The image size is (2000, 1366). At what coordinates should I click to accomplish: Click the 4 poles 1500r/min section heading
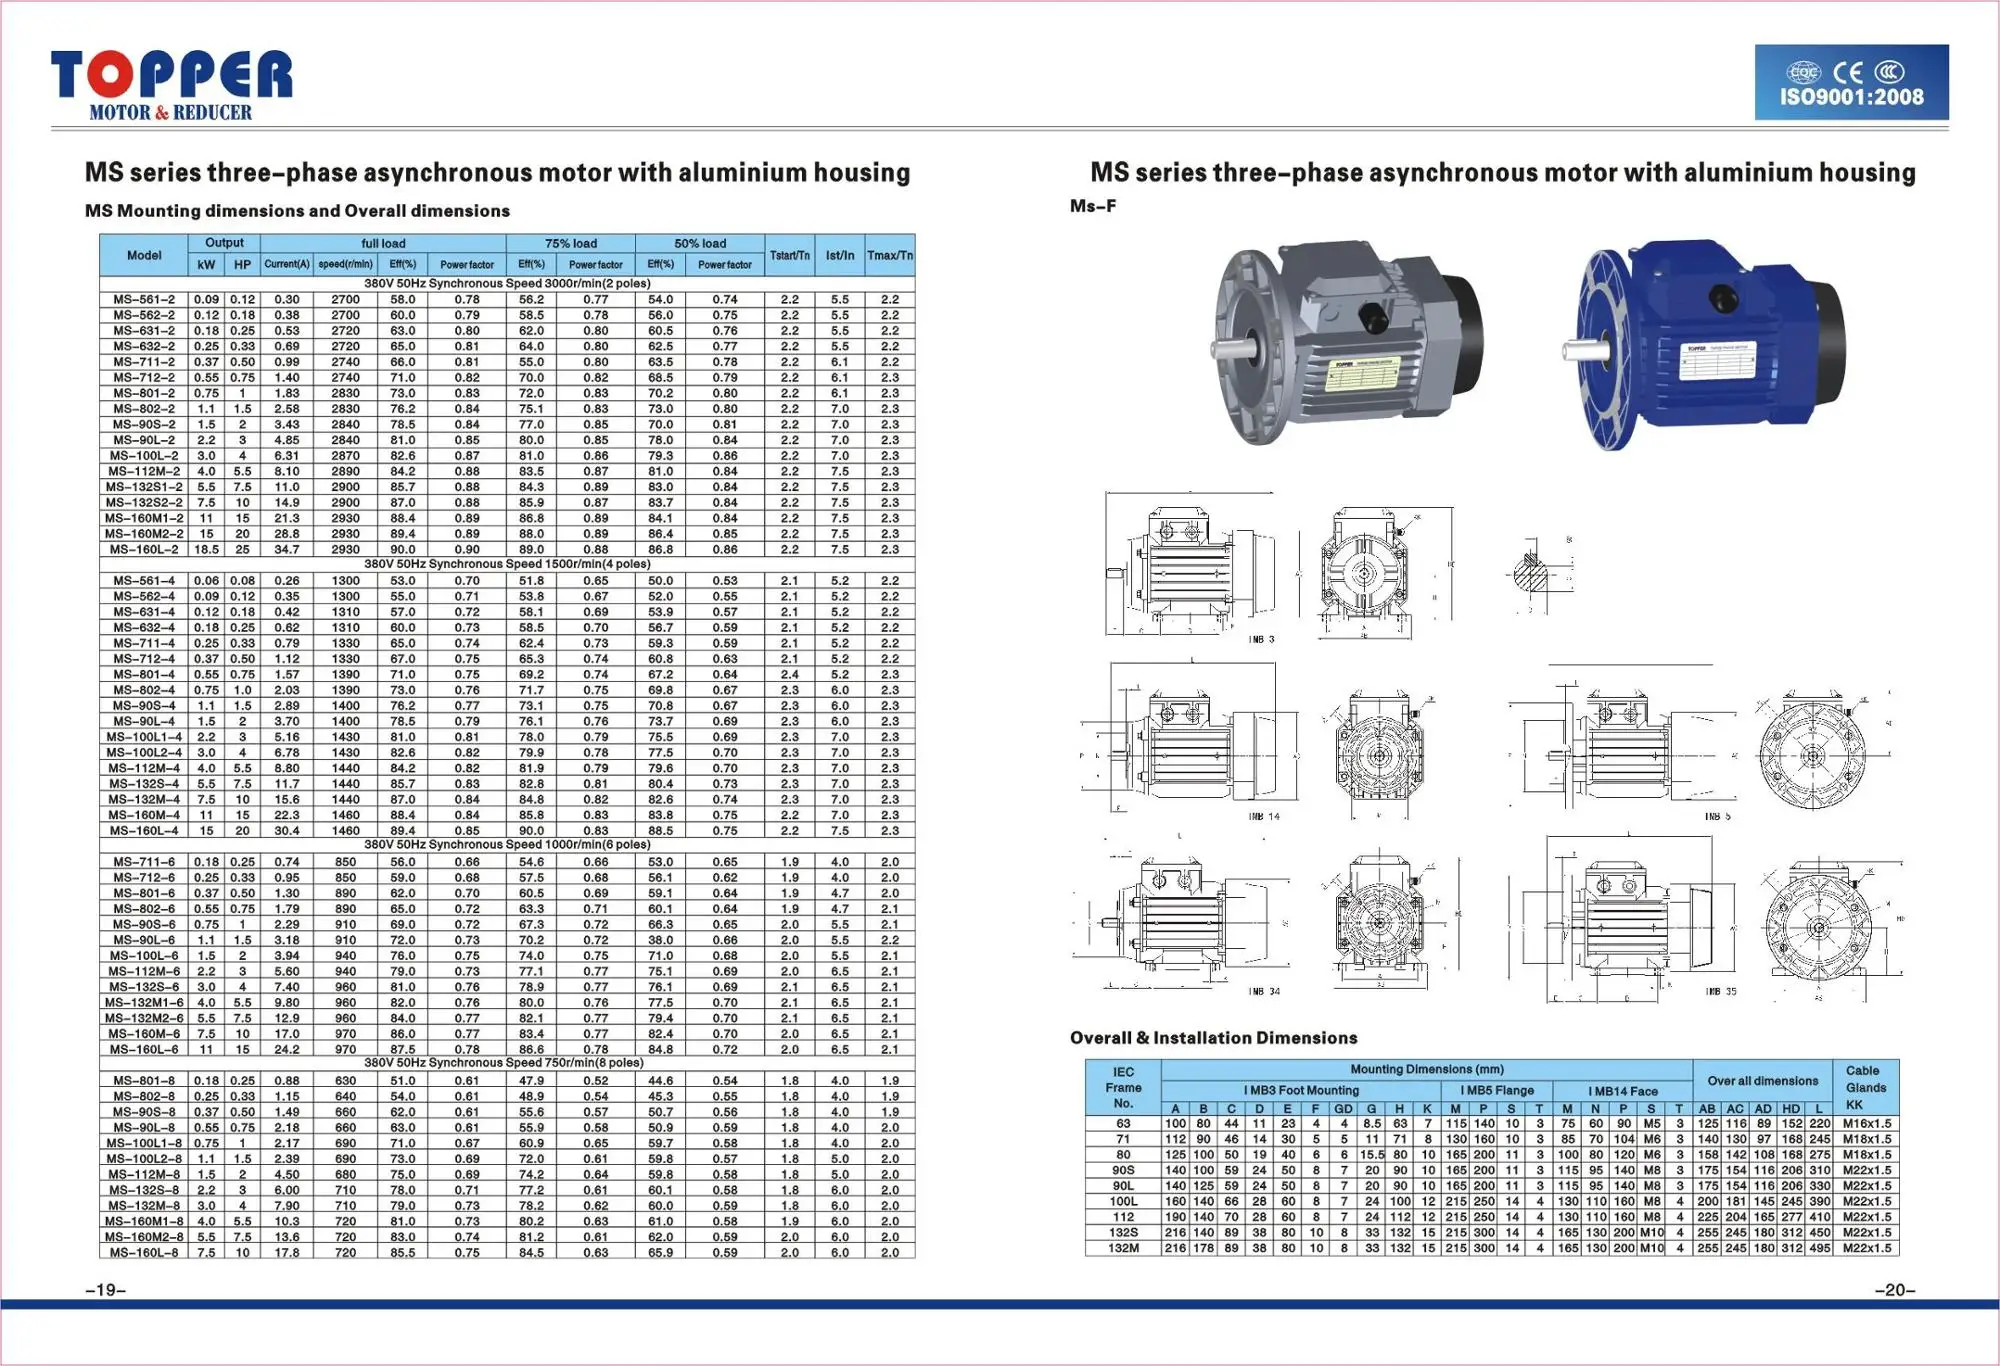(x=507, y=564)
